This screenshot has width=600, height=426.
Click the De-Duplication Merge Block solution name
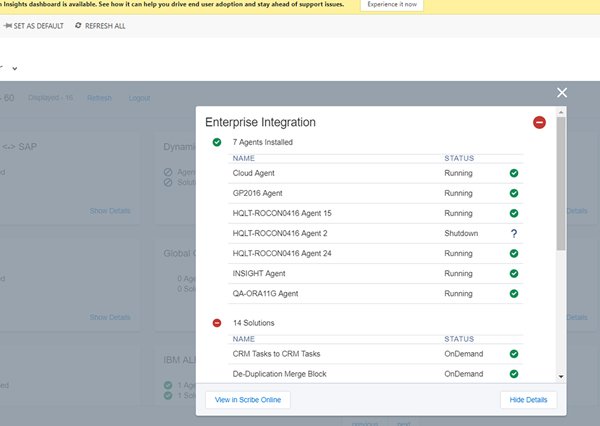click(x=279, y=374)
